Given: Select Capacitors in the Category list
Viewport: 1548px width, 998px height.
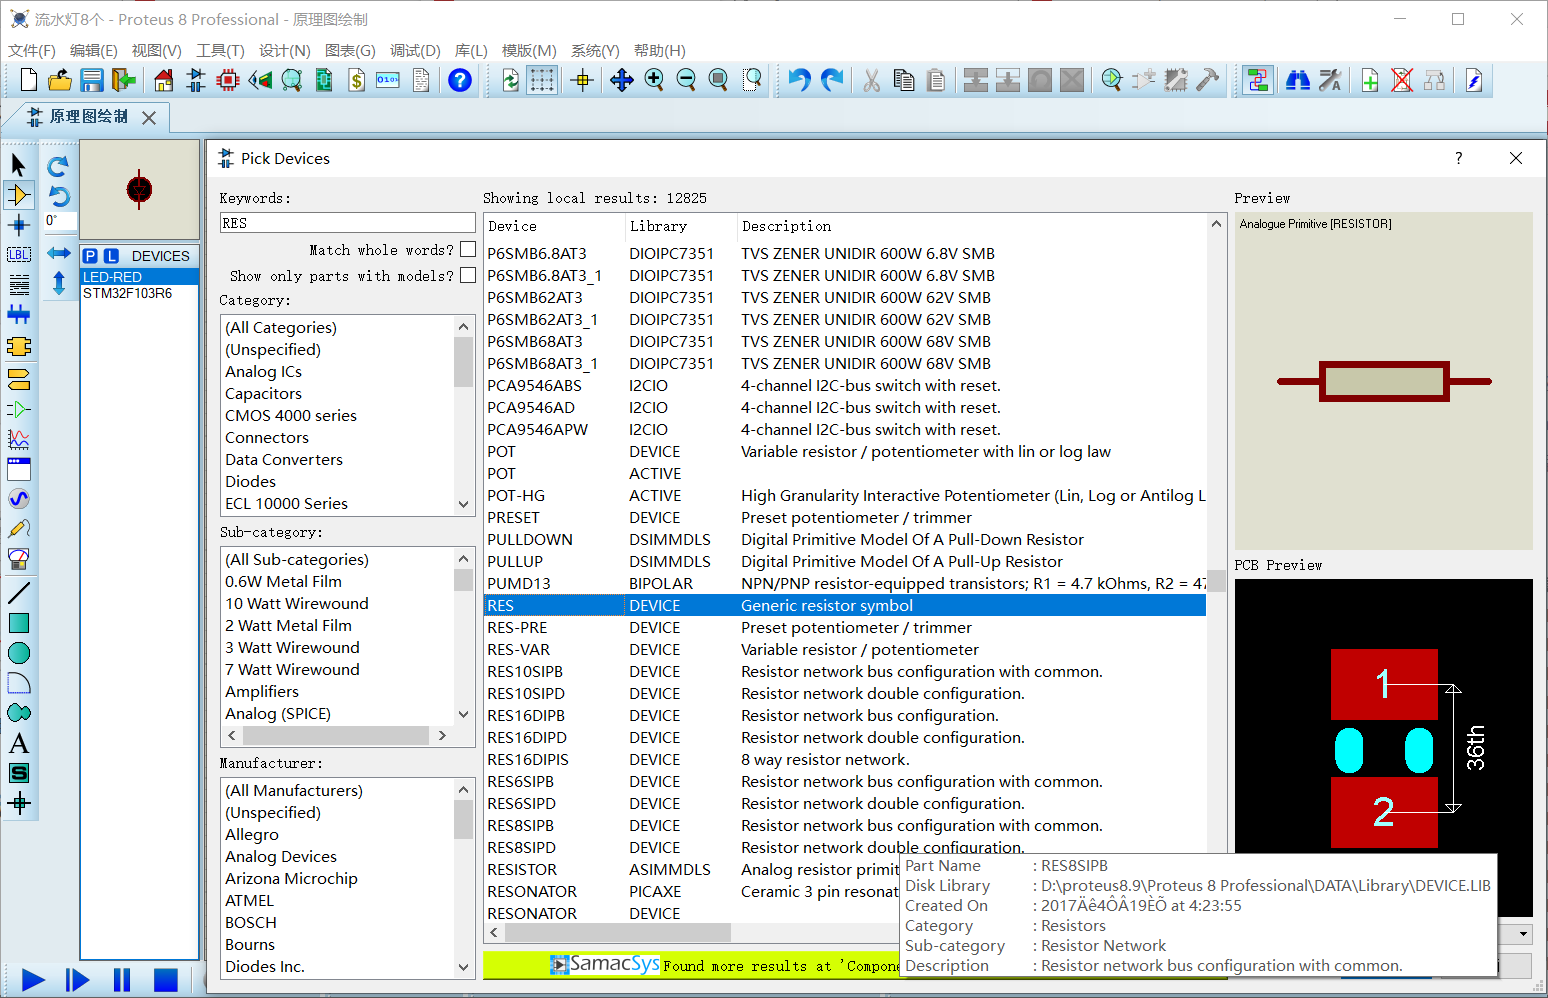Looking at the screenshot, I should point(263,393).
